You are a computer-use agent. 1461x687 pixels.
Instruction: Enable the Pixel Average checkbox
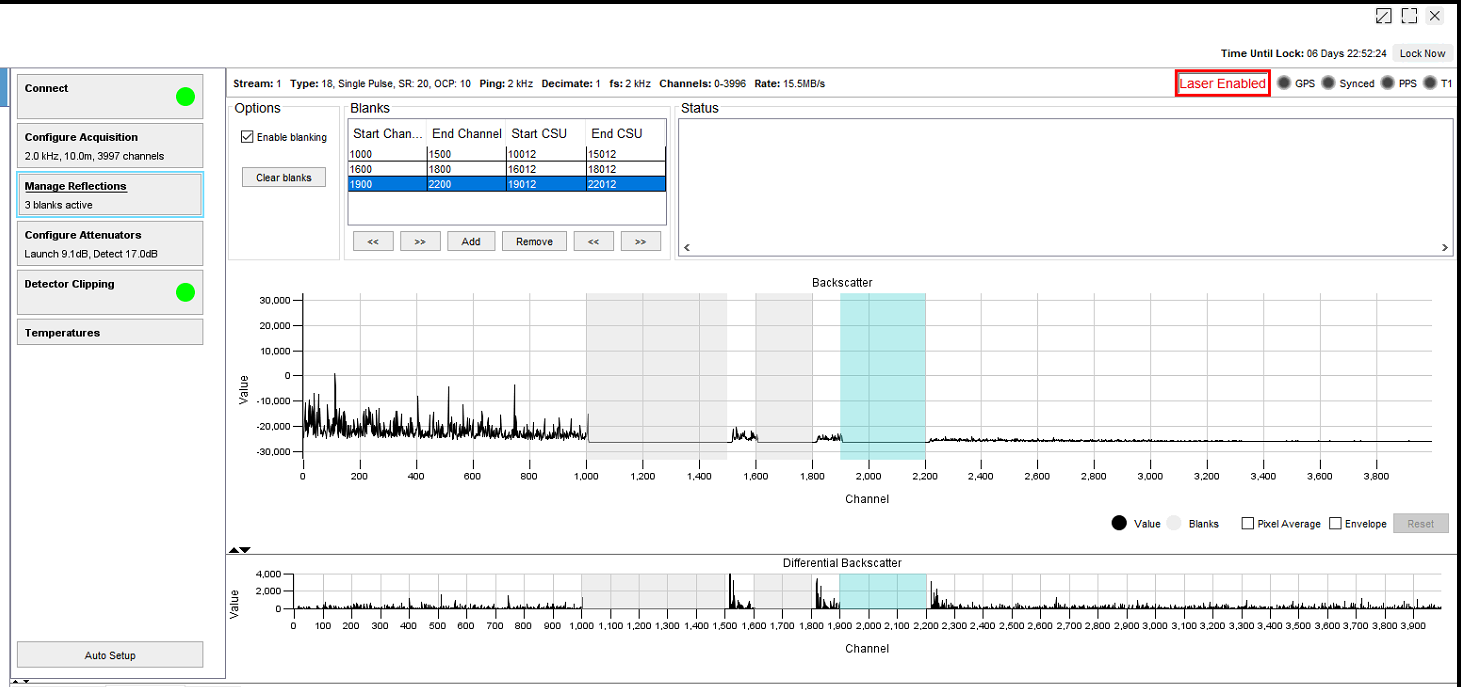pyautogui.click(x=1247, y=524)
